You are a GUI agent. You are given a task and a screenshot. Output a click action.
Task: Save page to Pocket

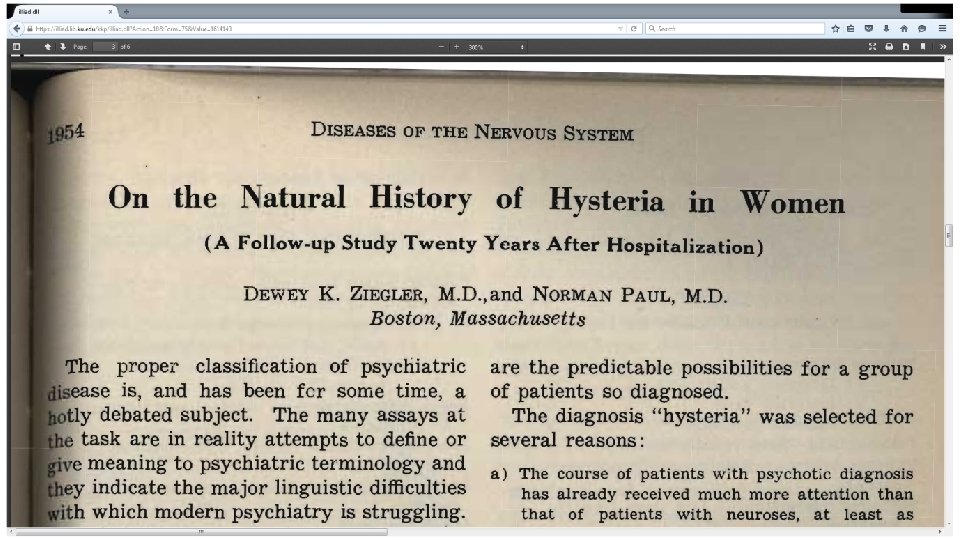pos(868,28)
